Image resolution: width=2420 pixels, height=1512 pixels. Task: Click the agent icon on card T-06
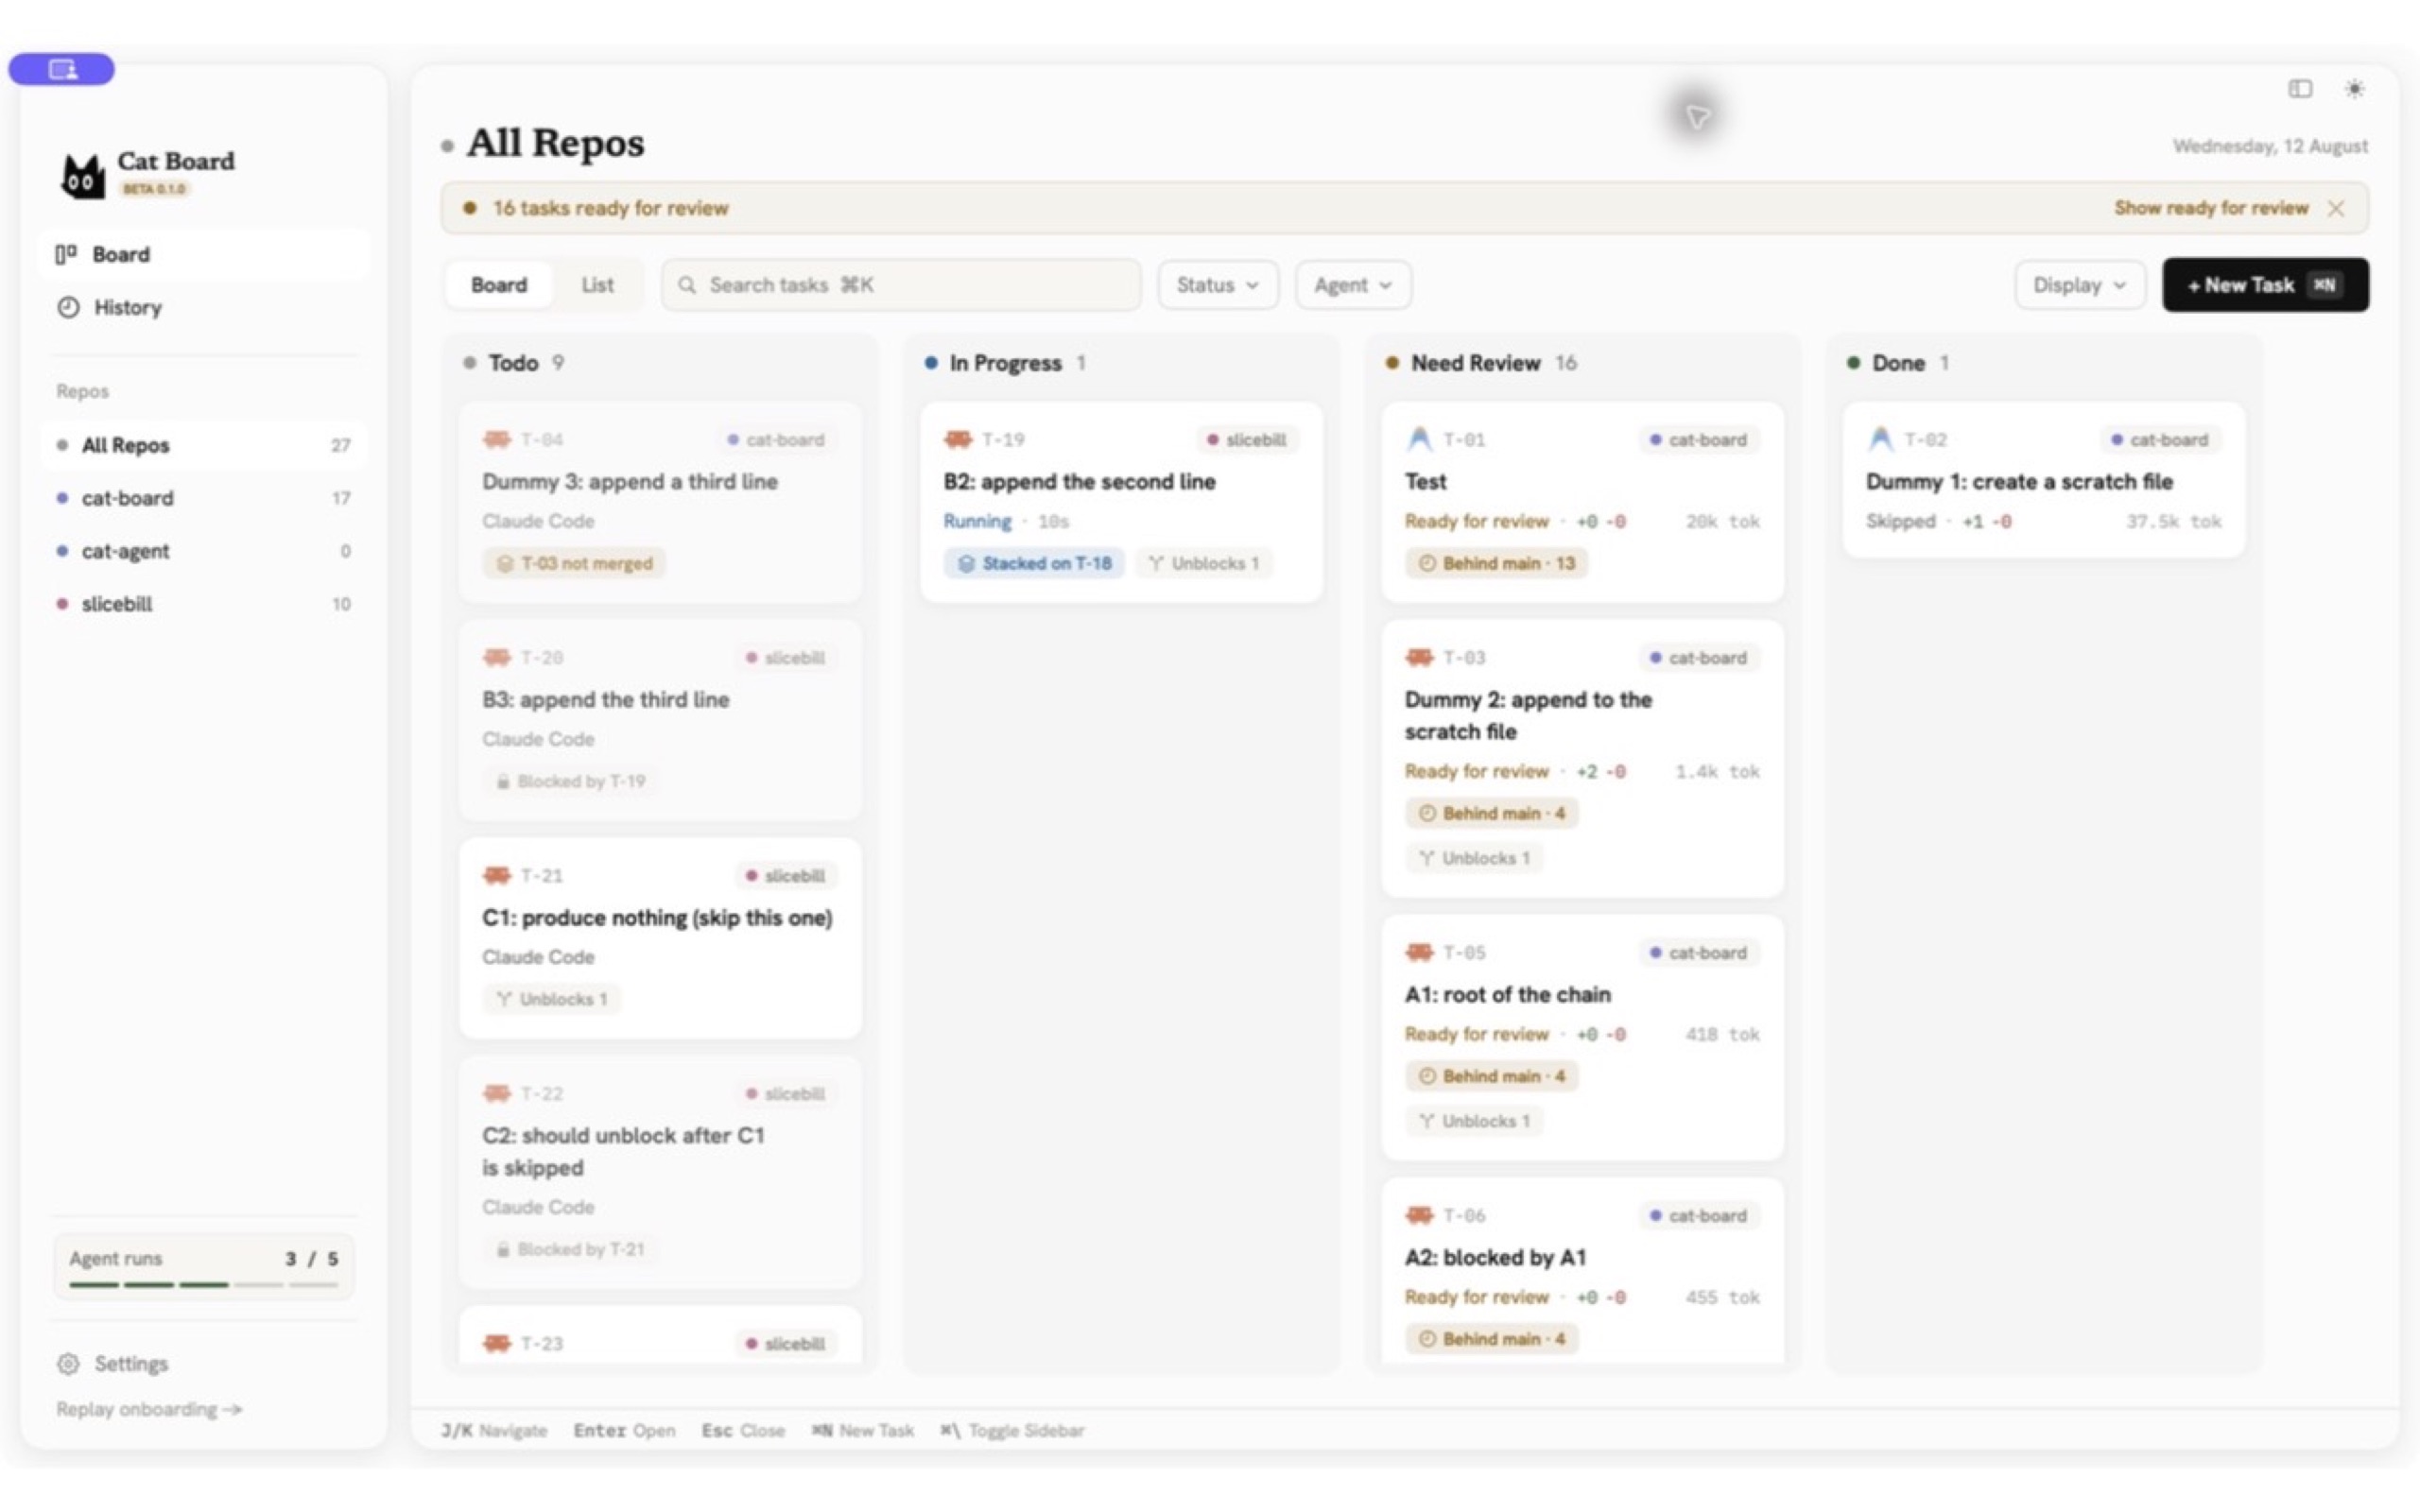[1419, 1215]
